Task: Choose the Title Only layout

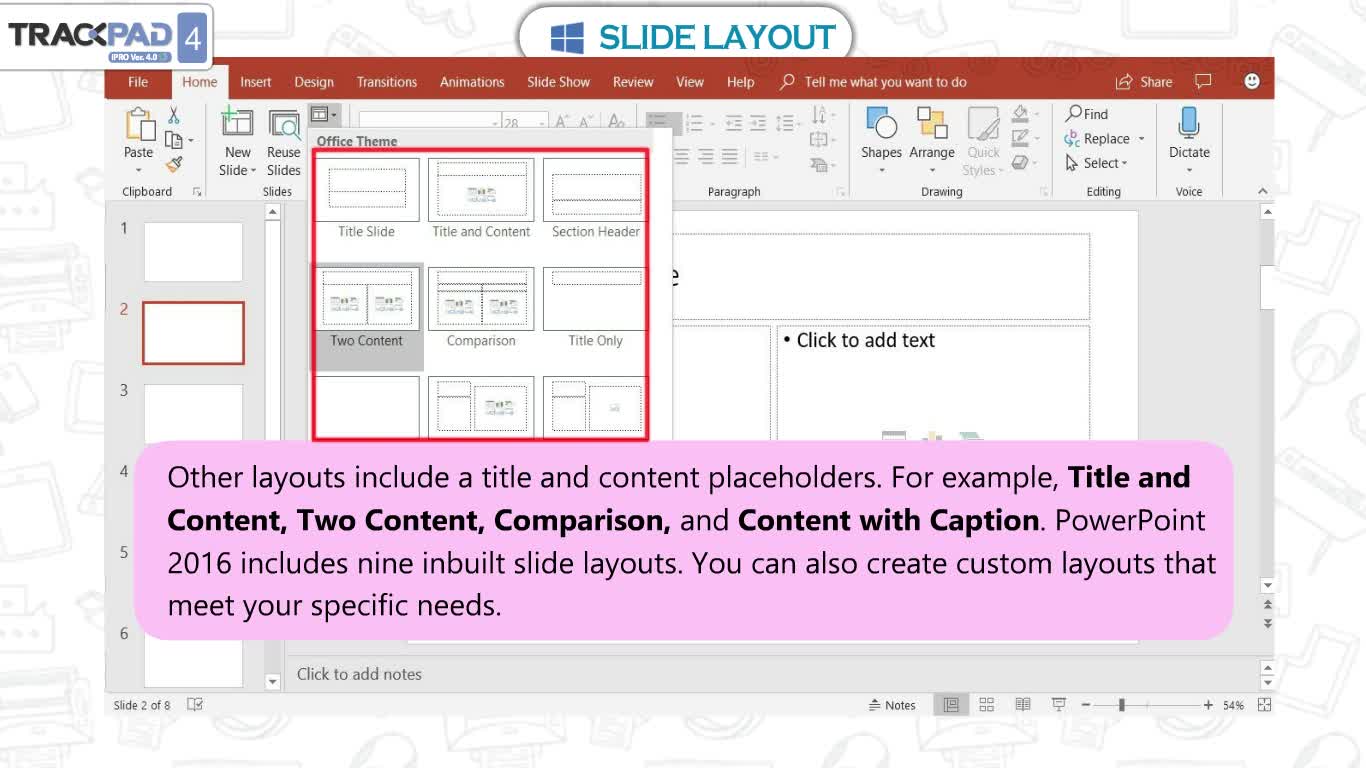Action: coord(595,308)
